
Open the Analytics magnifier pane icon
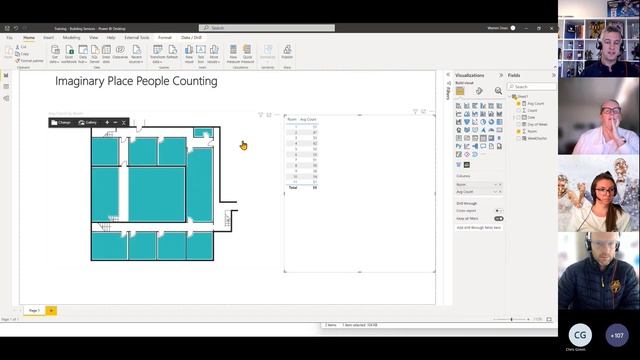tap(498, 91)
